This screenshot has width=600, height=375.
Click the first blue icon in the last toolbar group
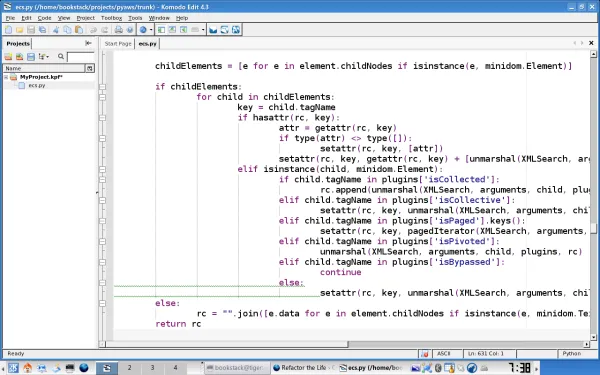[213, 30]
